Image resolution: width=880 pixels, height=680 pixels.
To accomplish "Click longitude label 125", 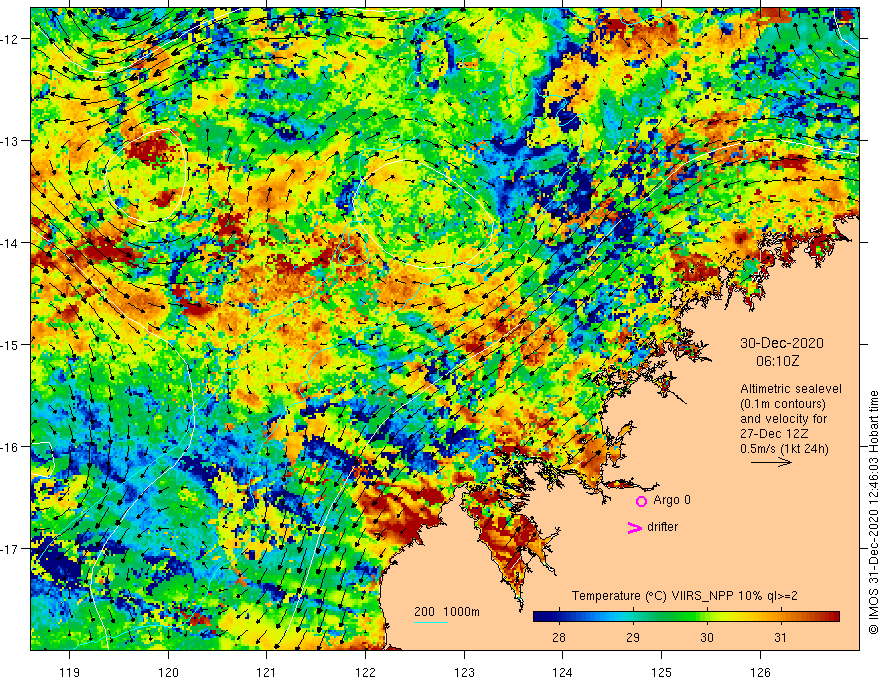I will click(661, 672).
